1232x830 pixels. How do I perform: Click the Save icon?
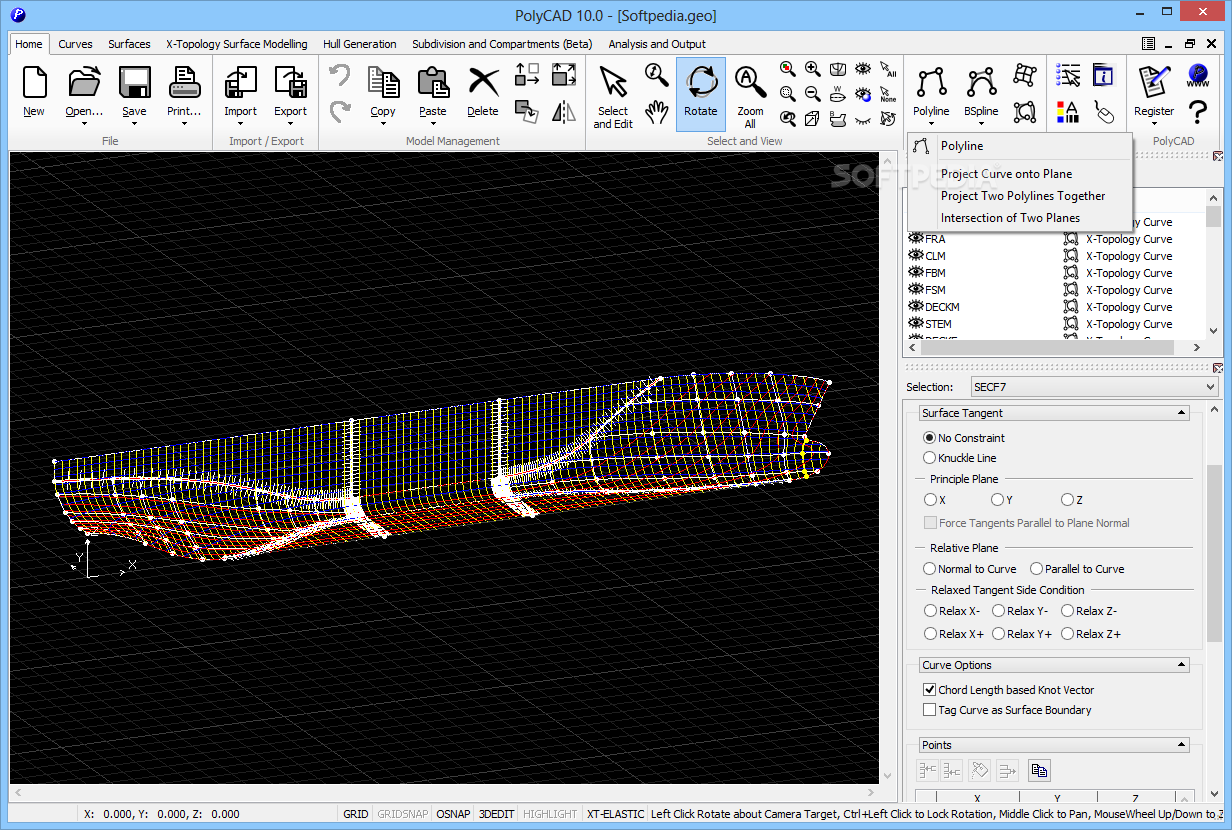pyautogui.click(x=134, y=82)
